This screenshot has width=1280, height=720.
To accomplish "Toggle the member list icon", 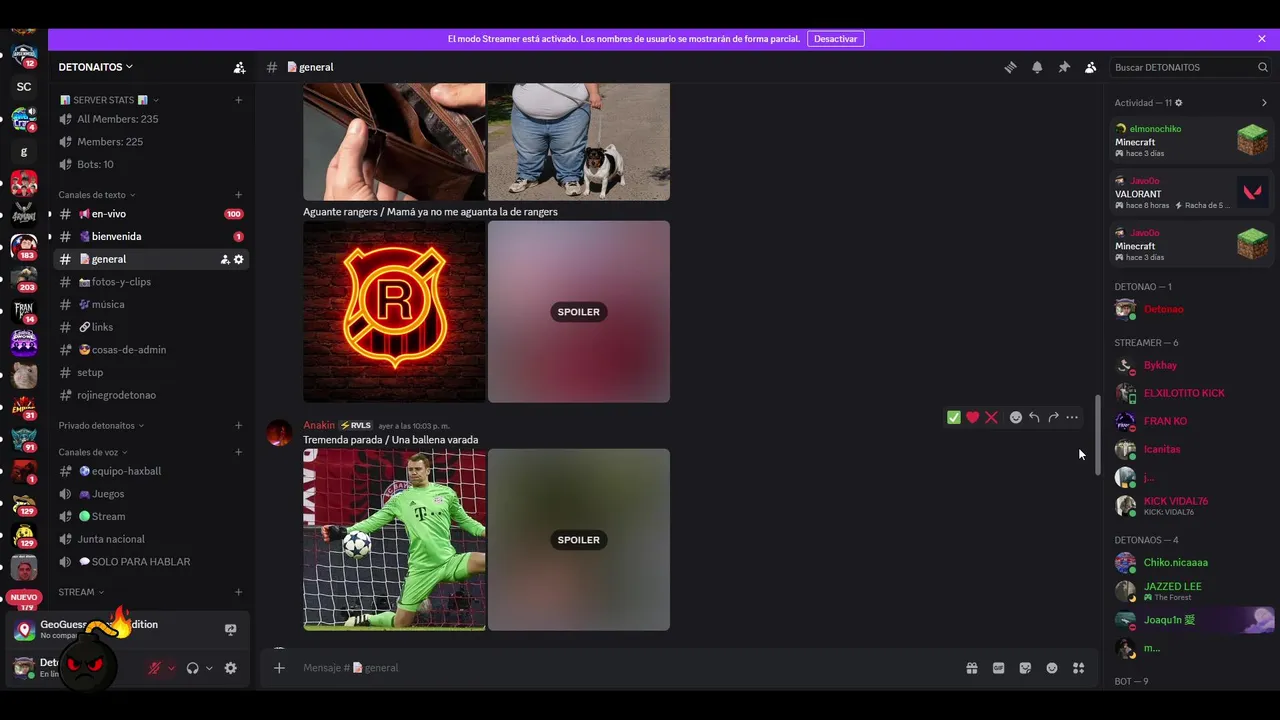I will coord(1090,67).
